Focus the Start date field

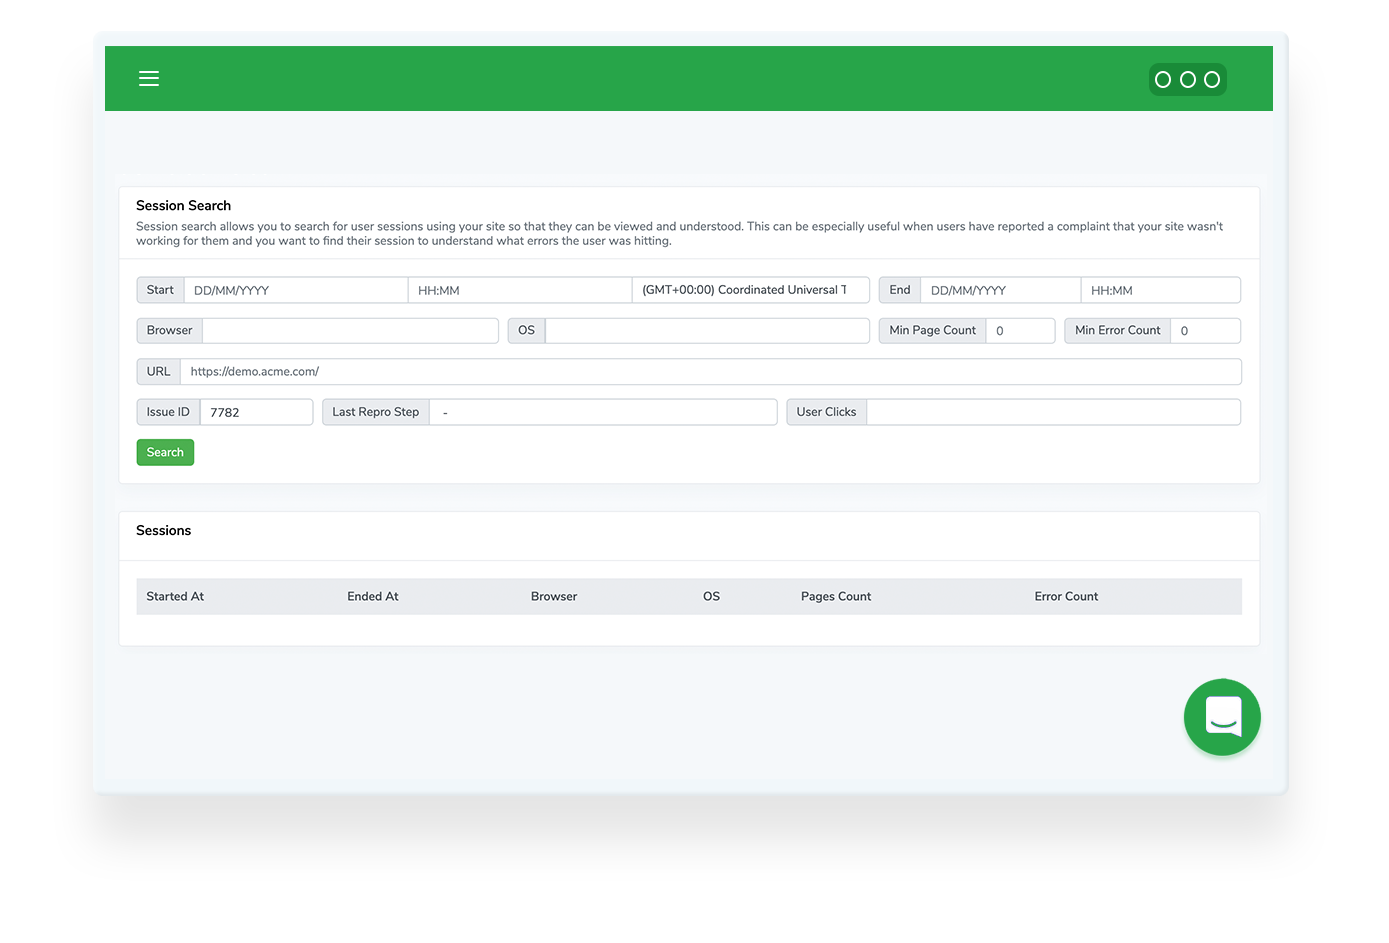295,290
